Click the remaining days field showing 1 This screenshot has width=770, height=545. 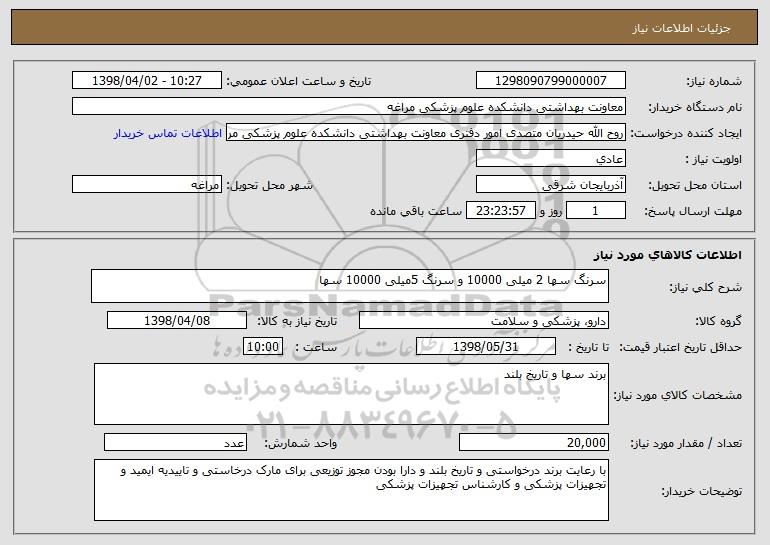(596, 211)
